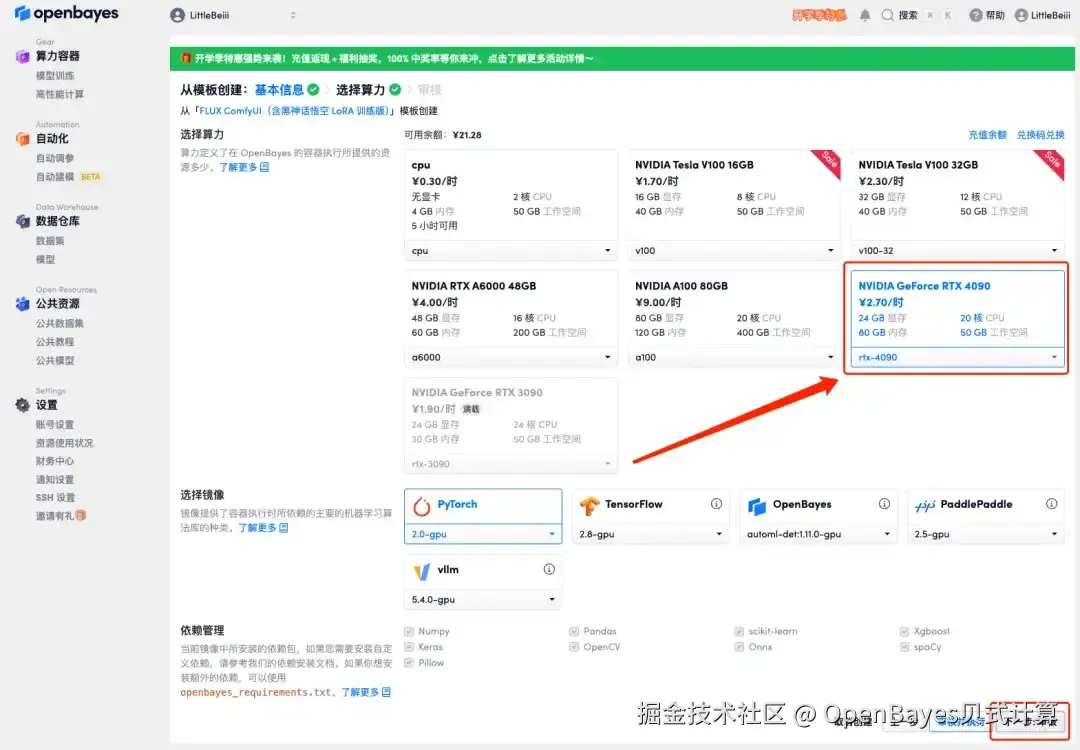Open the rtx-4090 resource dropdown

click(x=957, y=357)
